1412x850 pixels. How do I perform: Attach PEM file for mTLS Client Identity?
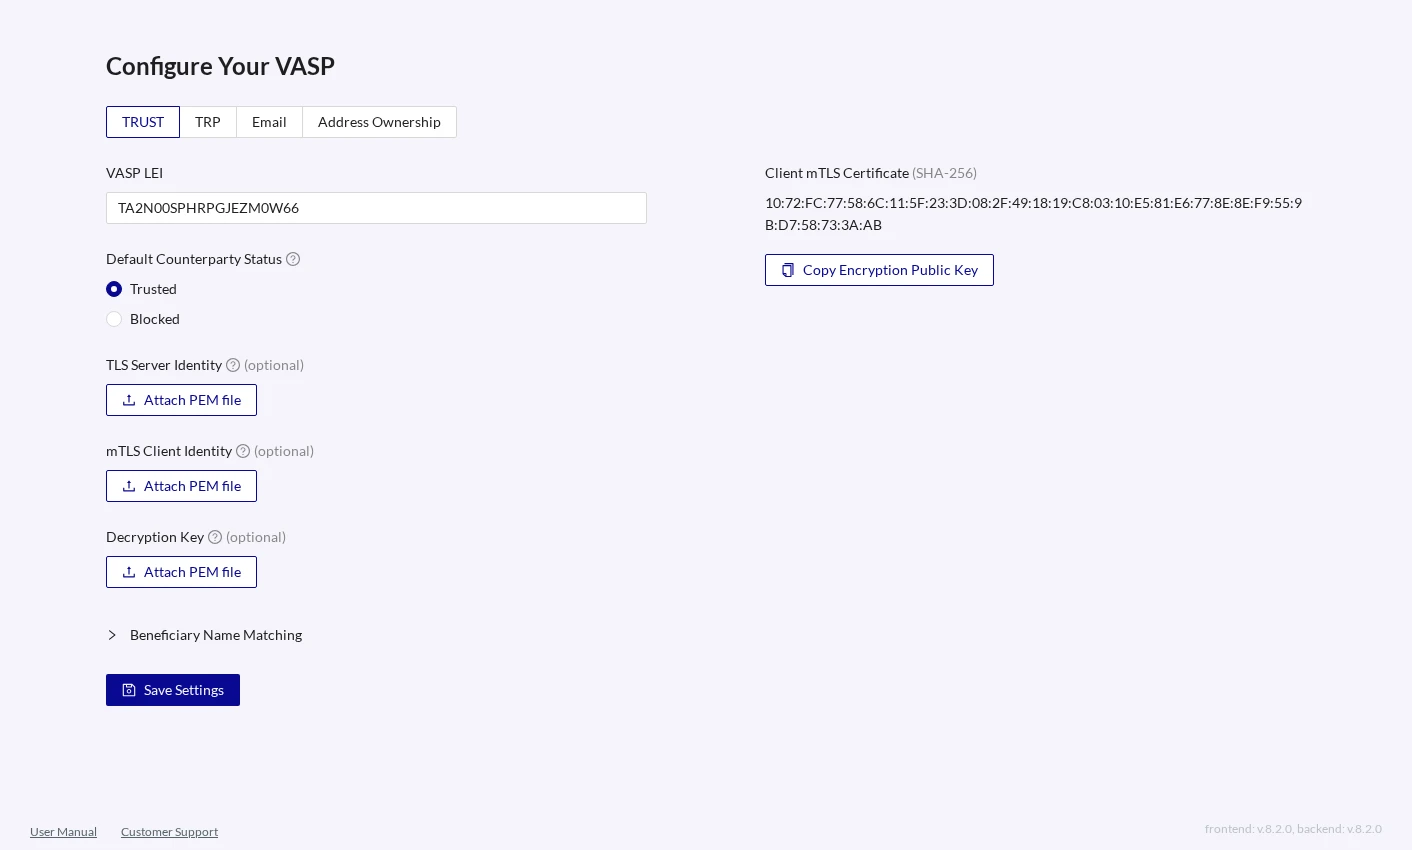click(181, 486)
